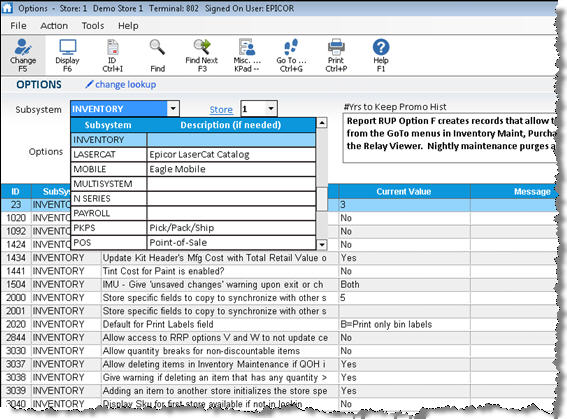567x419 pixels.
Task: Open the Action menu
Action: 54,26
